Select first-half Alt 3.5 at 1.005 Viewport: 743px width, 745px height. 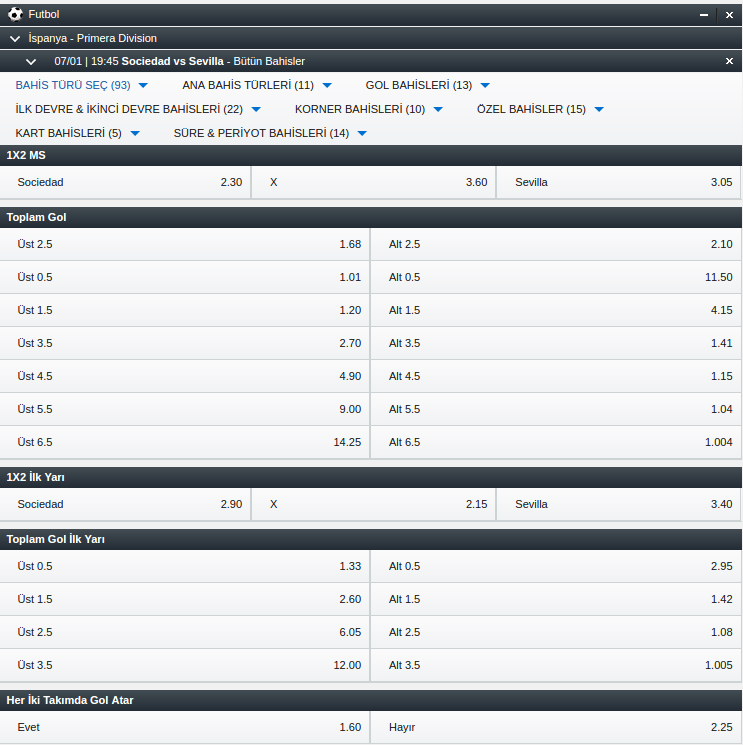(x=556, y=665)
